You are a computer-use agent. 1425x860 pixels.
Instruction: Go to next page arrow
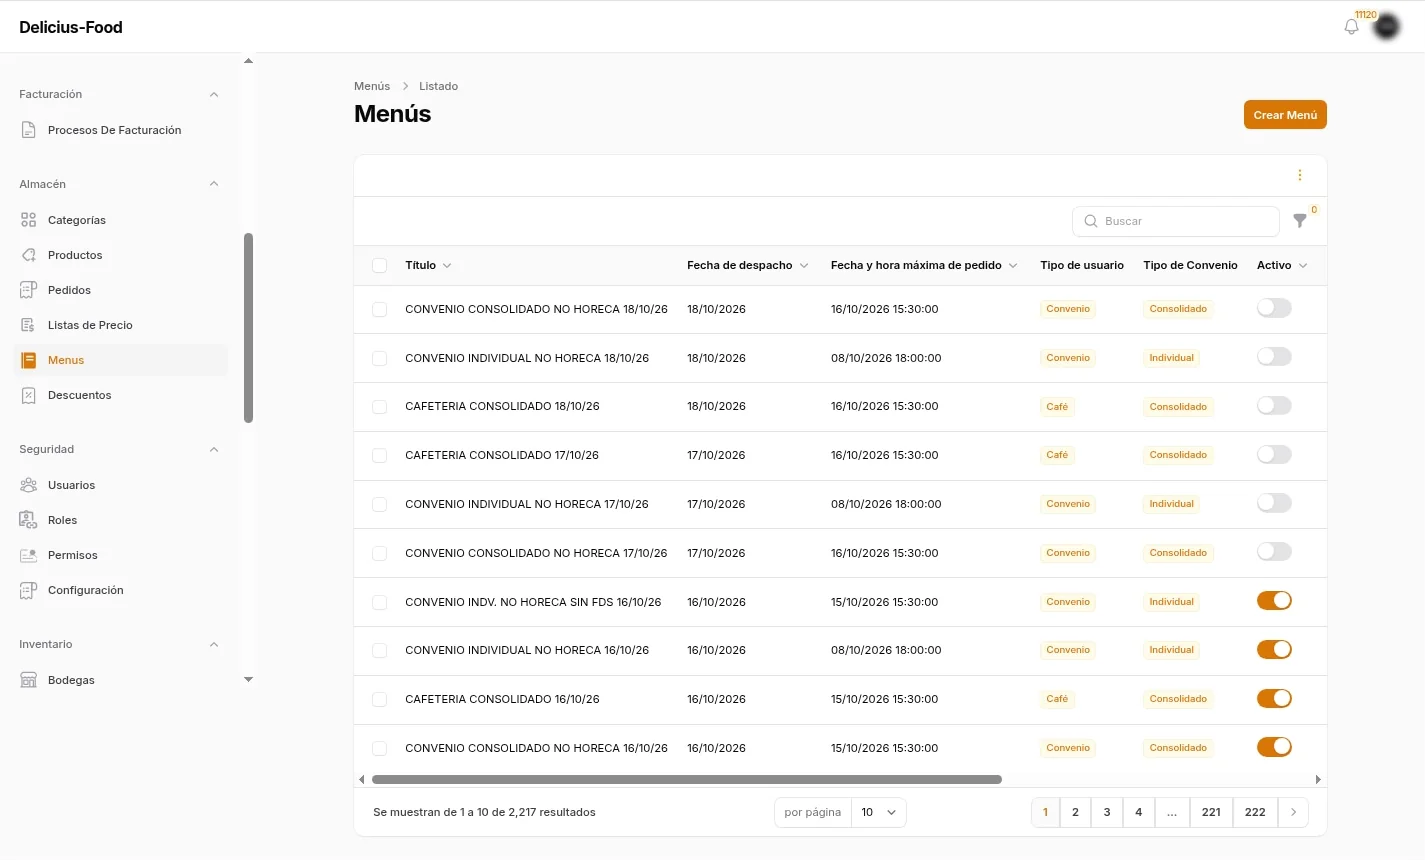[1293, 812]
